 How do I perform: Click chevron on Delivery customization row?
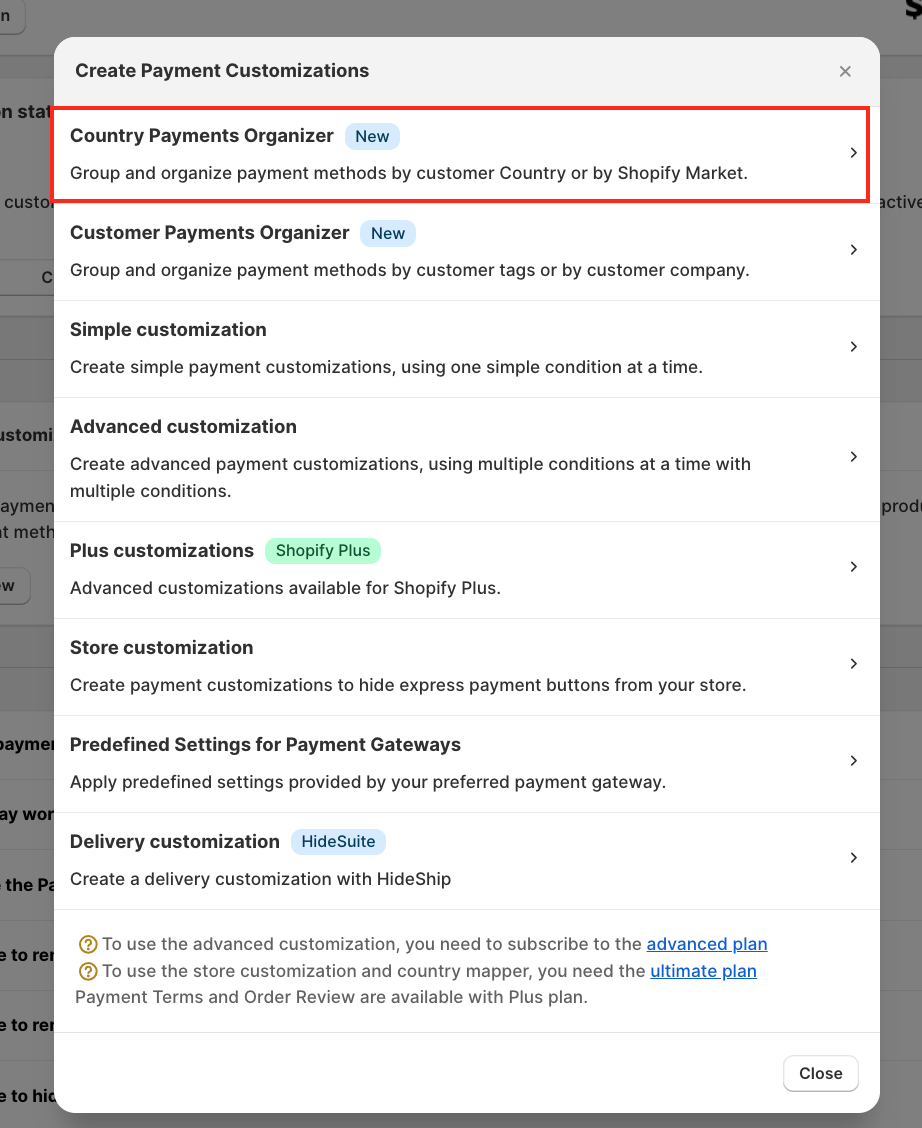pyautogui.click(x=853, y=858)
